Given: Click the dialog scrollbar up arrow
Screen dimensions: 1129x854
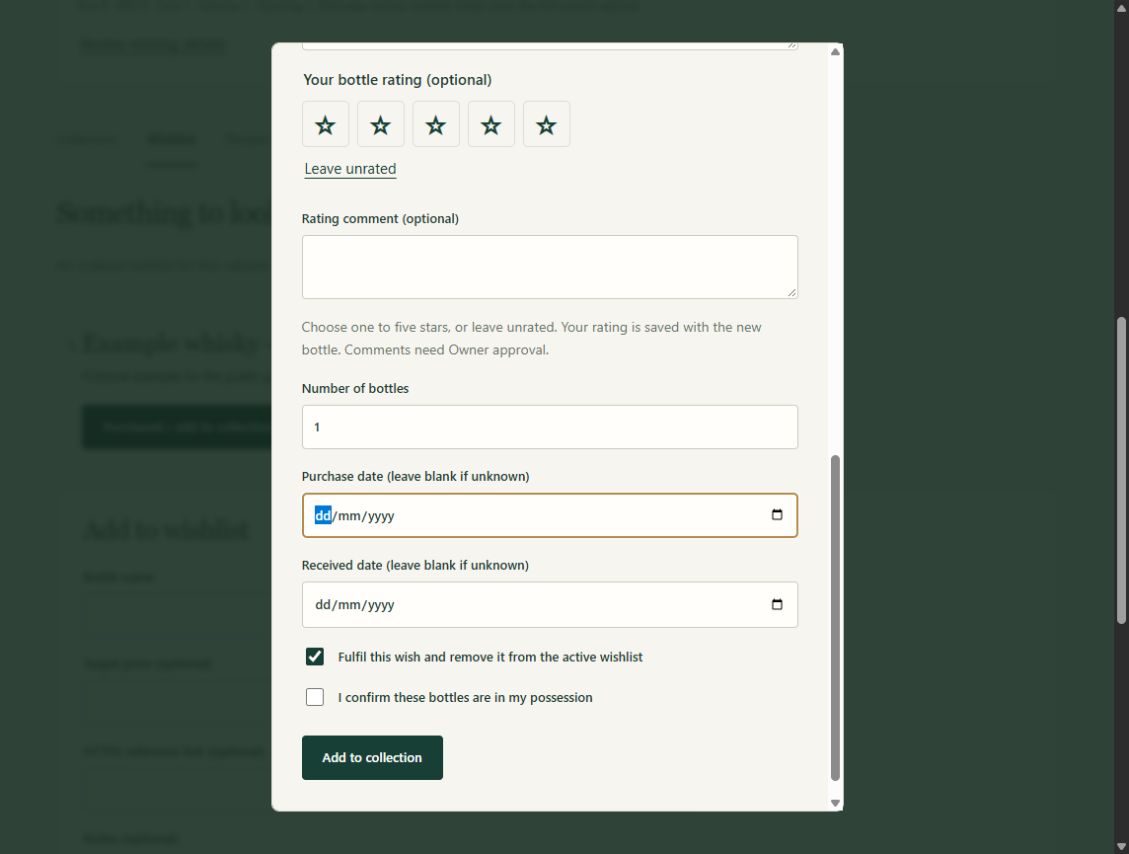Looking at the screenshot, I should pos(835,52).
